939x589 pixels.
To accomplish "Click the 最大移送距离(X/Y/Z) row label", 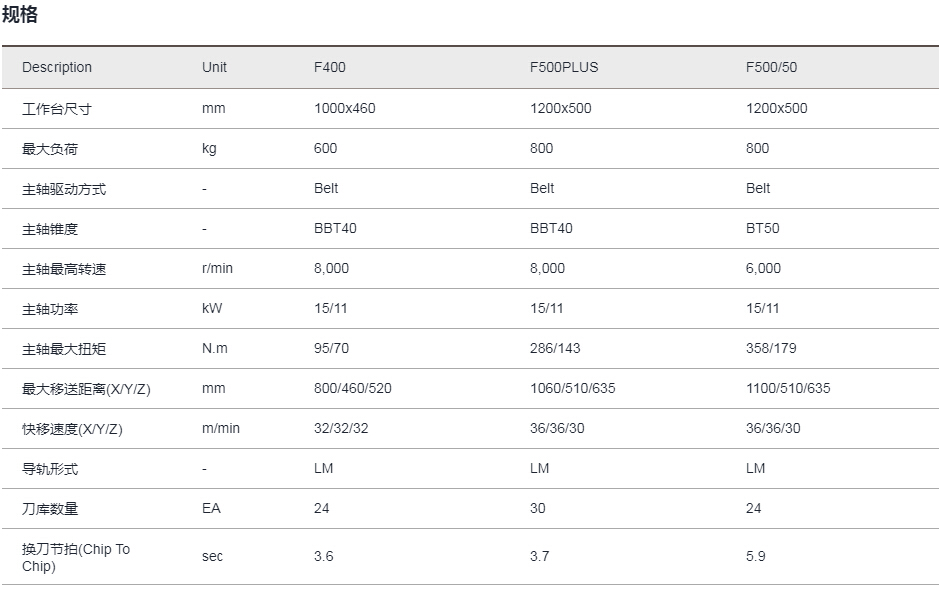I will (x=86, y=389).
